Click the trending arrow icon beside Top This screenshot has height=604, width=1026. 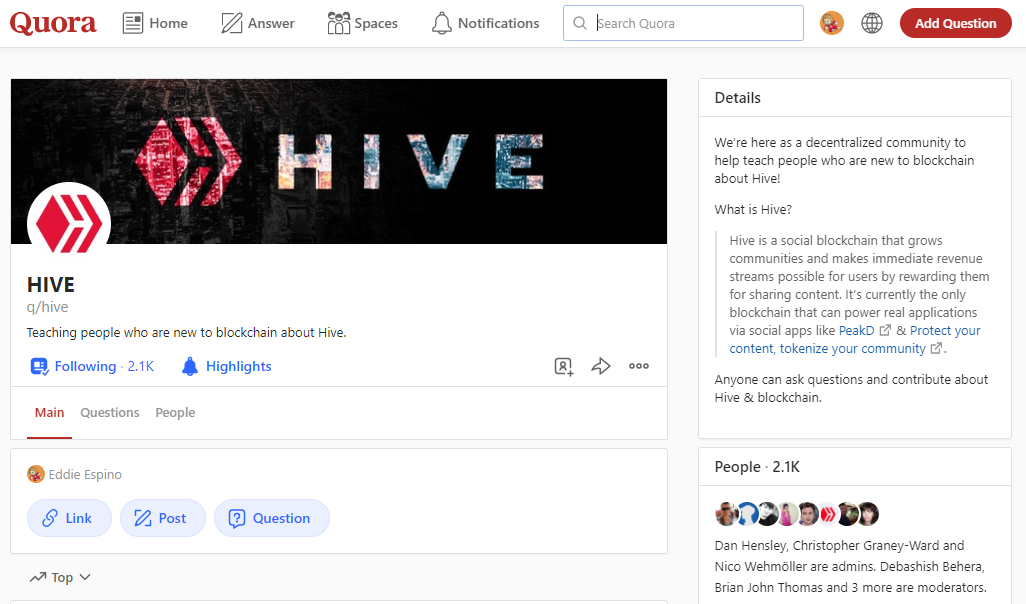[x=38, y=577]
